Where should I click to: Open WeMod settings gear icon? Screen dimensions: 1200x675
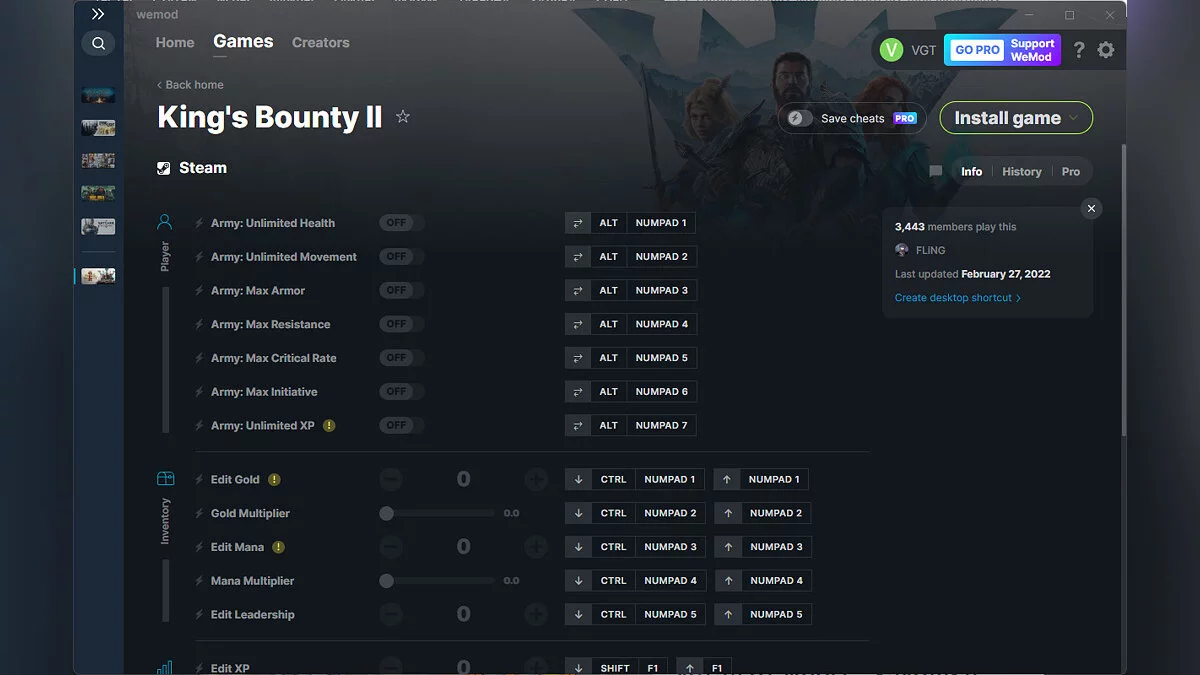[x=1106, y=50]
